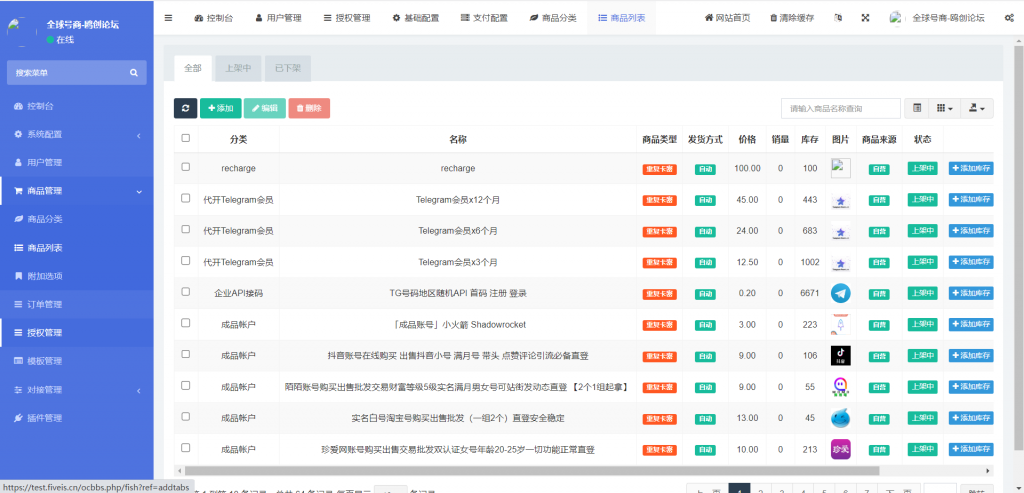
Task: Click the sidebar 搜索菜单 search box
Action: coord(76,73)
